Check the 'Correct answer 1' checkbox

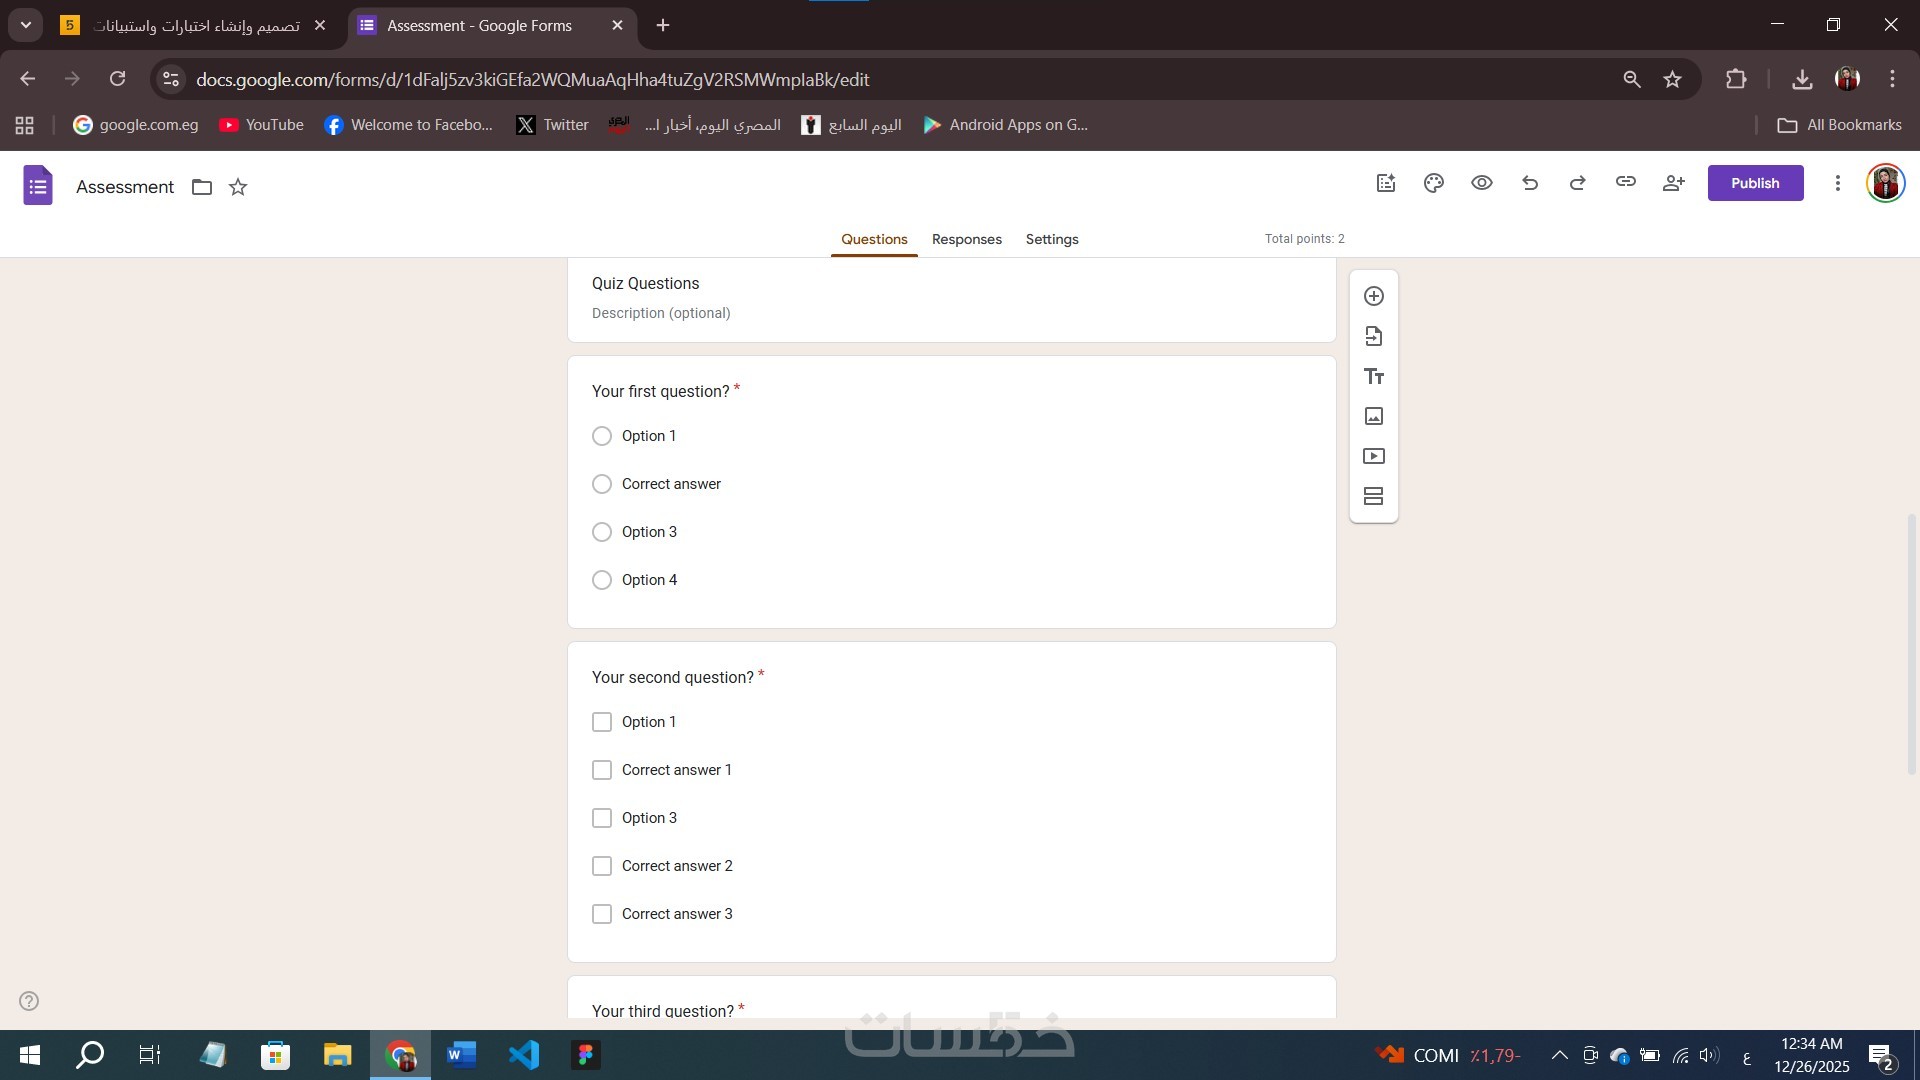(602, 770)
